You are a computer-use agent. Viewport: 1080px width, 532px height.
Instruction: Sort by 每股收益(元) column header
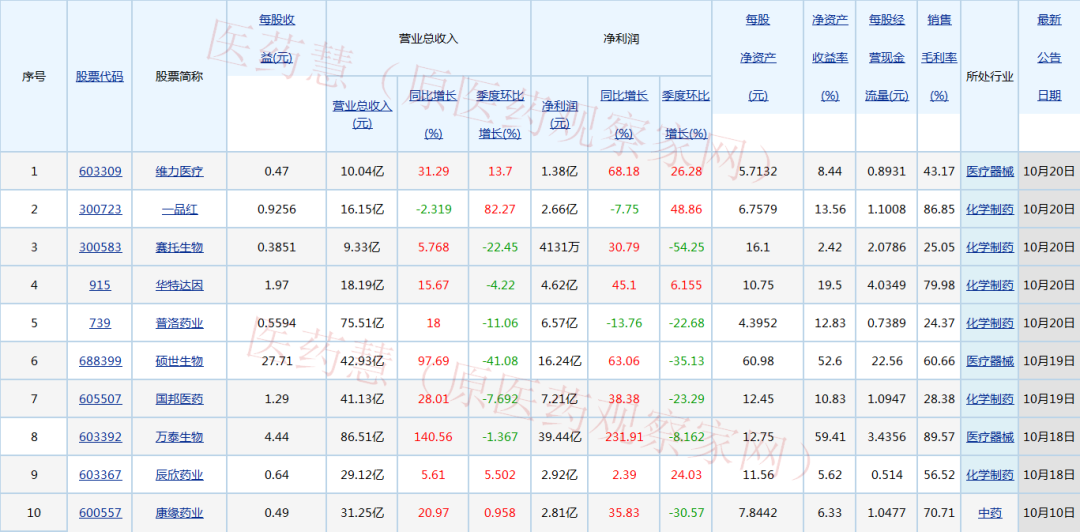276,39
